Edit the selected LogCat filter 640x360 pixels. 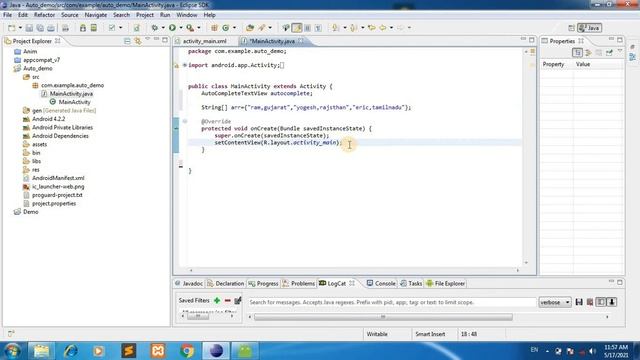238,301
